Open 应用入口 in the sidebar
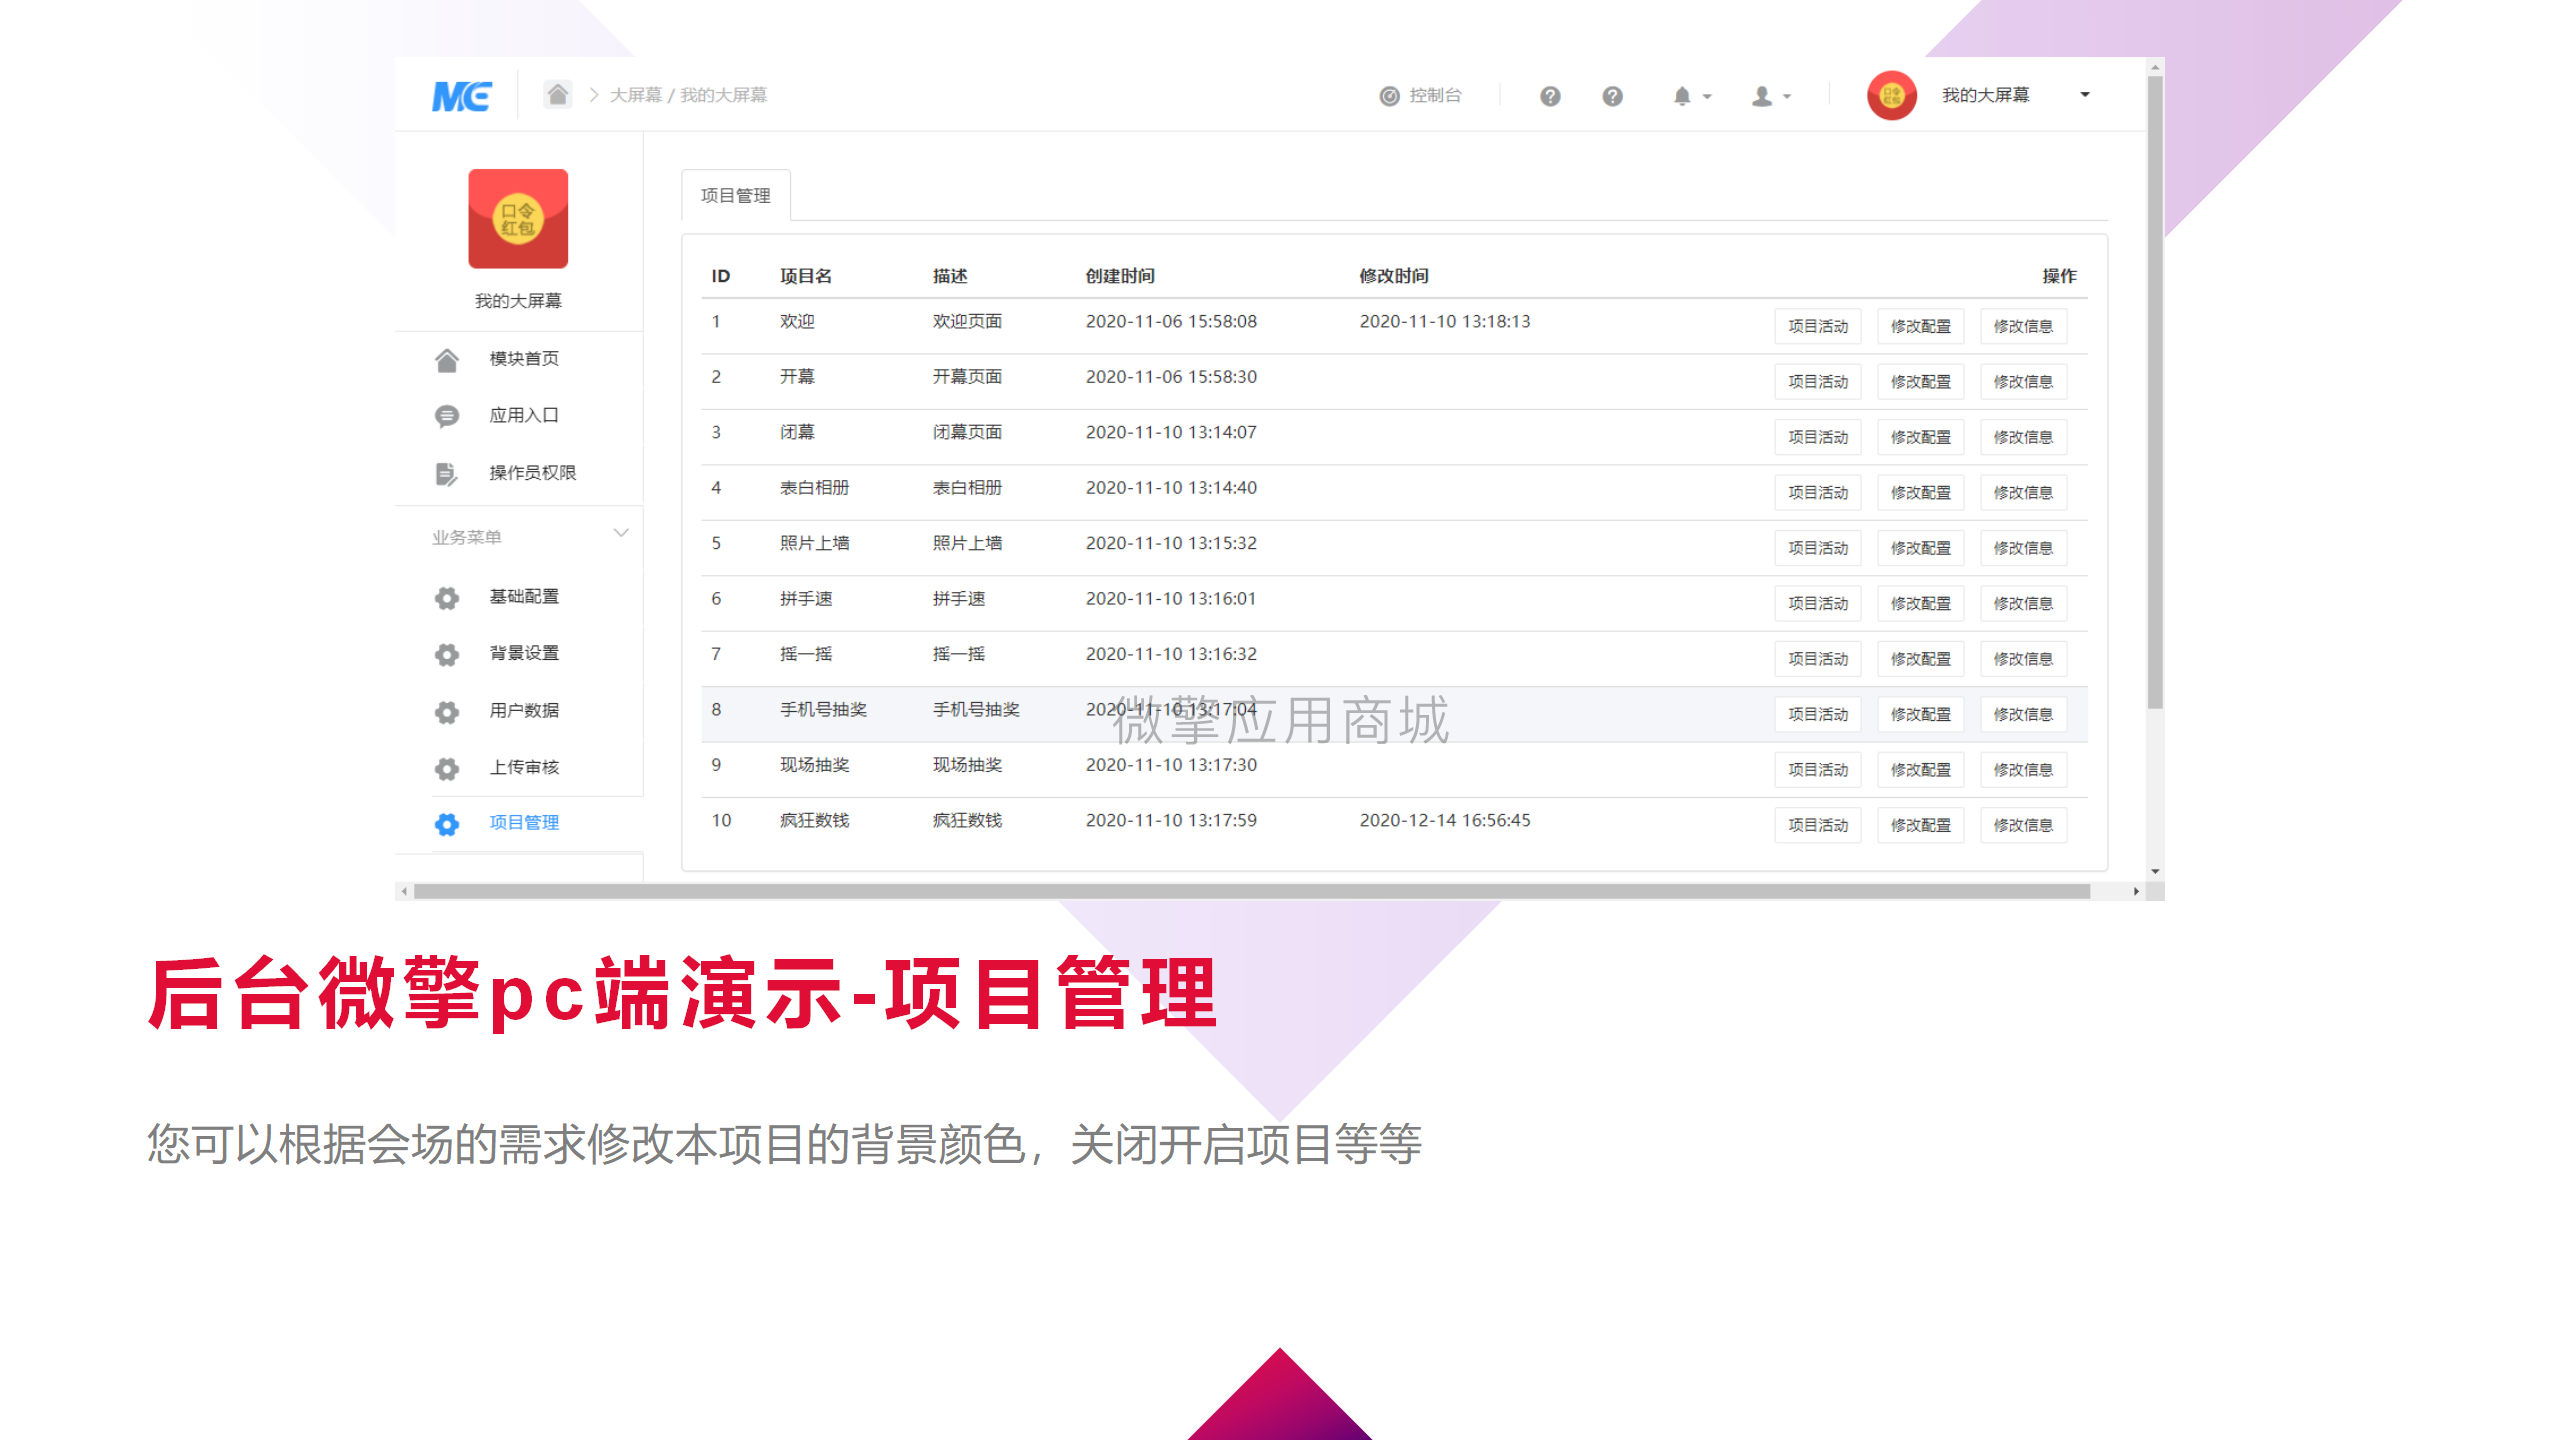 [x=524, y=415]
